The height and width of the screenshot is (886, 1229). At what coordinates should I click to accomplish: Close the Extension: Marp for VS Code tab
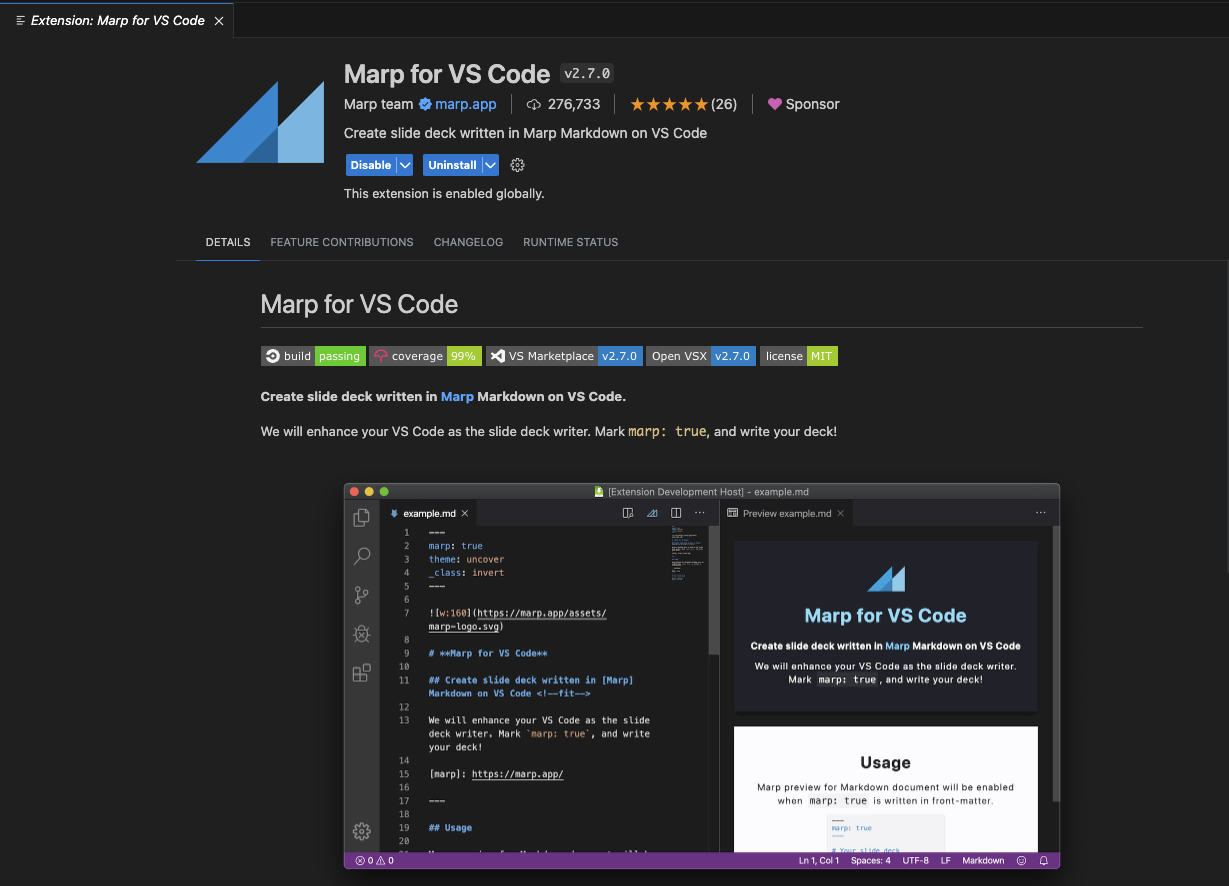pos(219,20)
